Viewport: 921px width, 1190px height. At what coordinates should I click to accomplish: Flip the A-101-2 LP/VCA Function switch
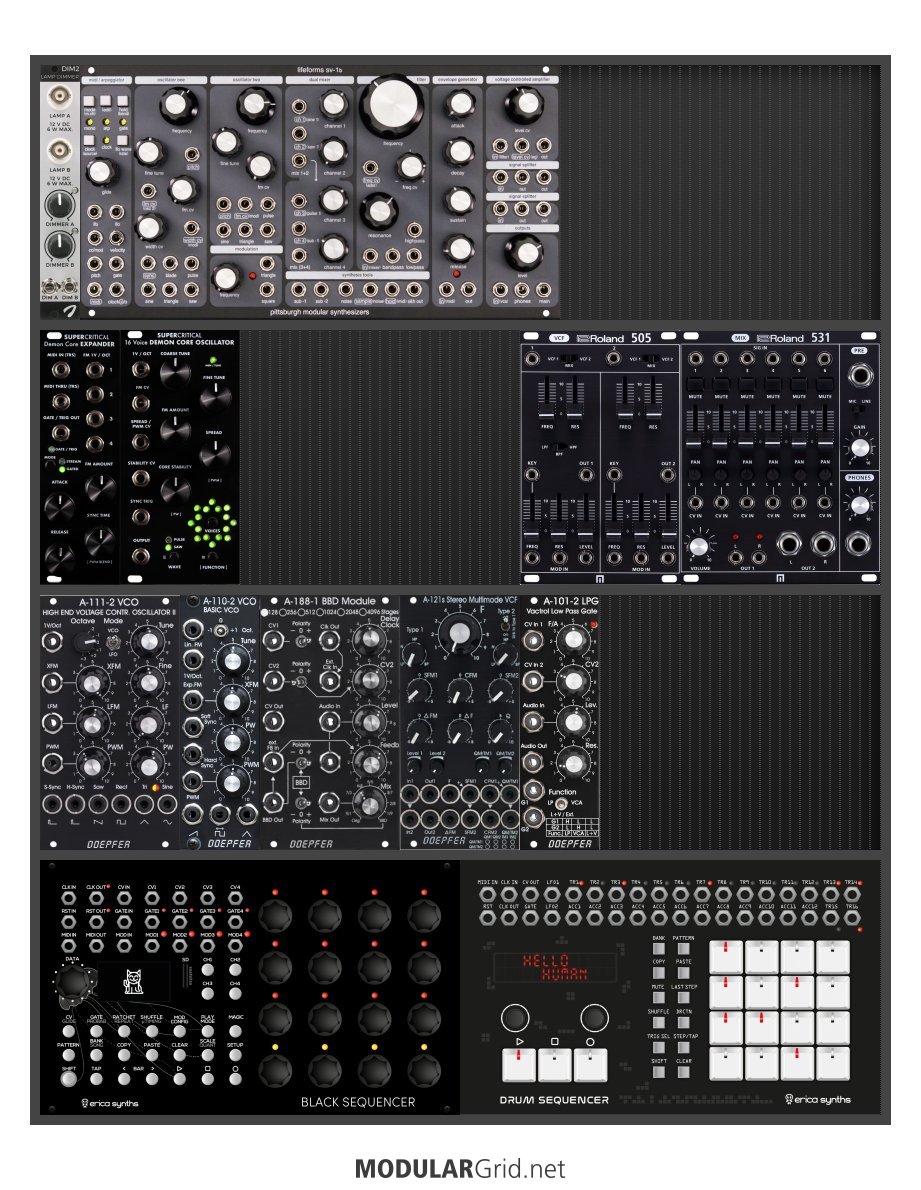tap(561, 804)
